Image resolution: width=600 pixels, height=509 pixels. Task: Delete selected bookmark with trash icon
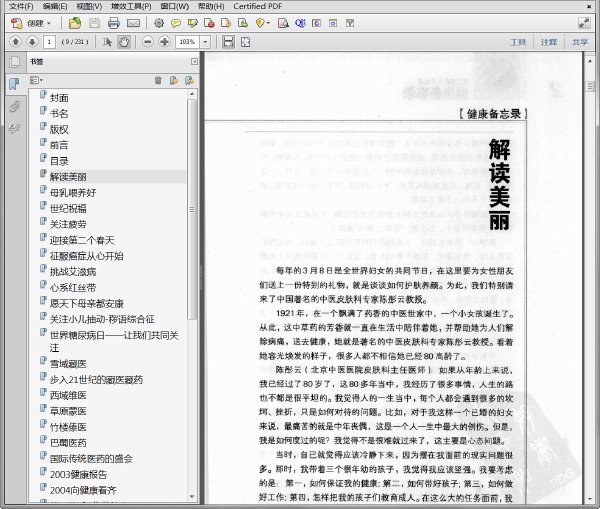point(158,80)
